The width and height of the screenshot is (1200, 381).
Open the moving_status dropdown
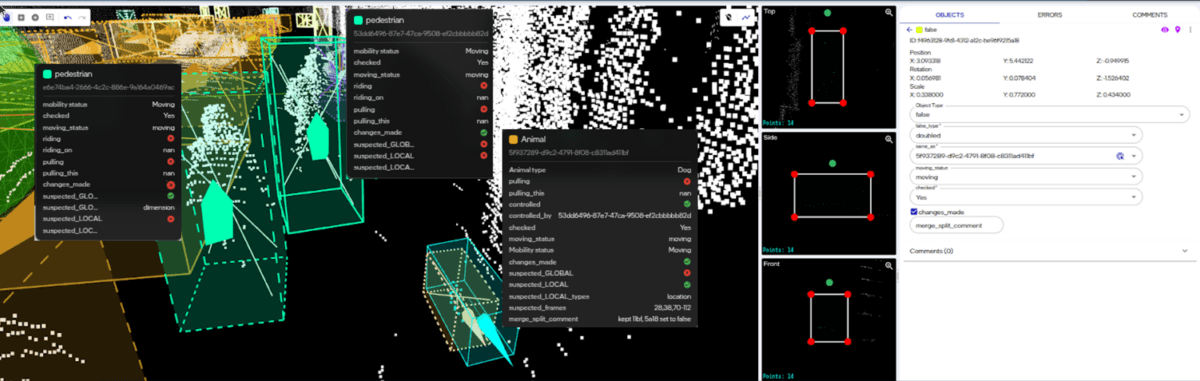click(x=1025, y=177)
